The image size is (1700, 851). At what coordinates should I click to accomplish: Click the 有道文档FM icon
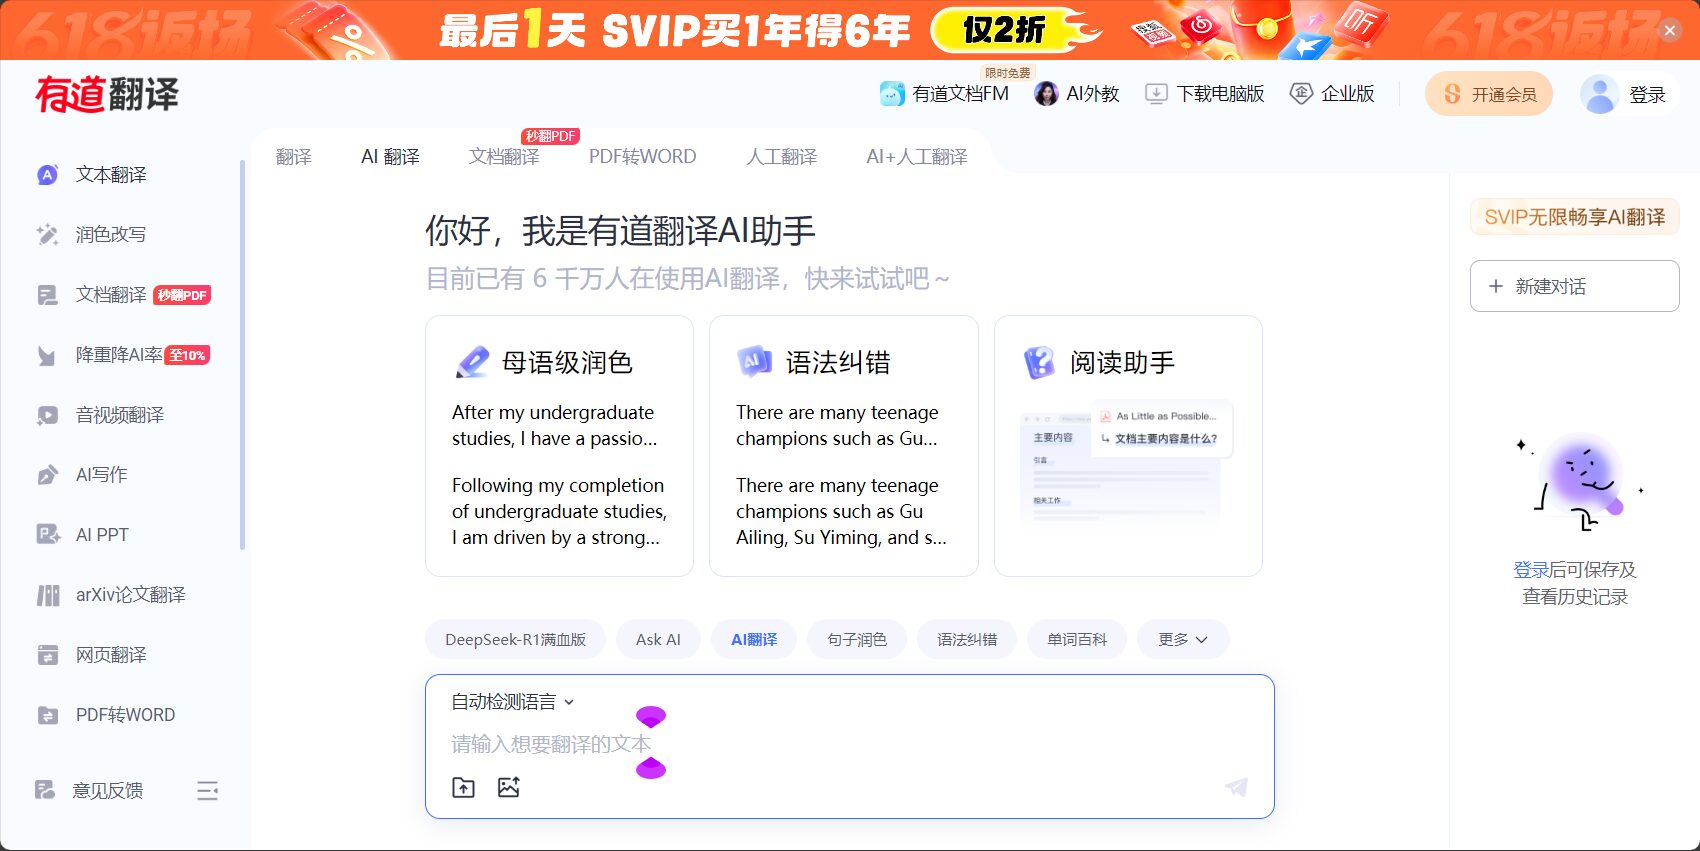(892, 94)
